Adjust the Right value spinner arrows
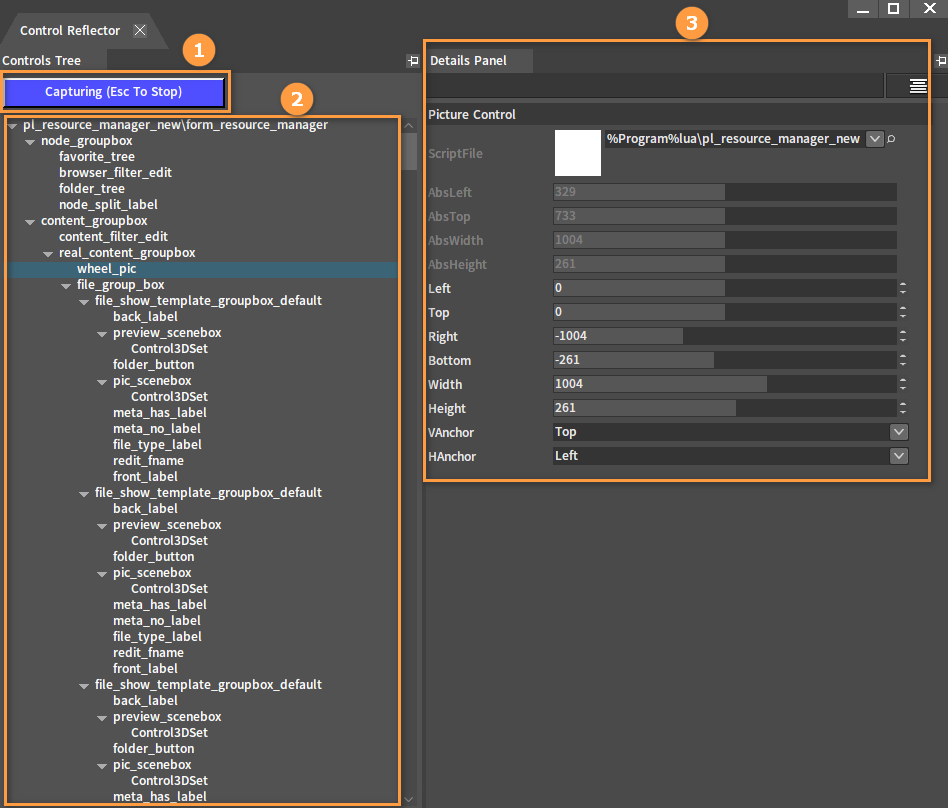This screenshot has height=808, width=948. 903,336
